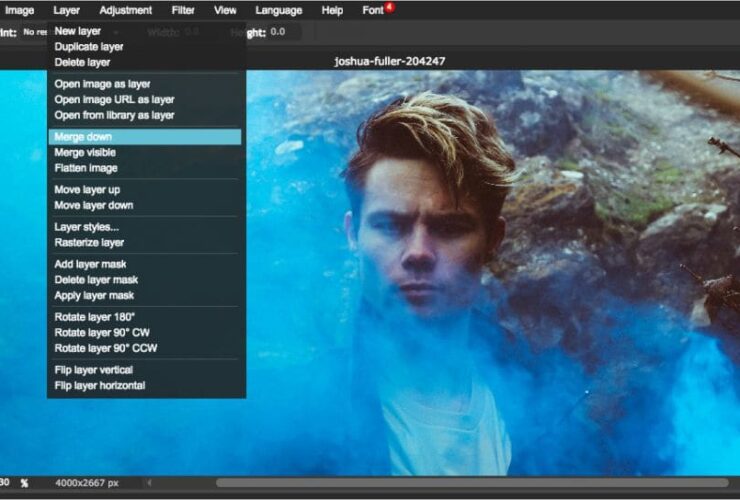Open the View menu
Screen dimensions: 740x500
pos(225,10)
